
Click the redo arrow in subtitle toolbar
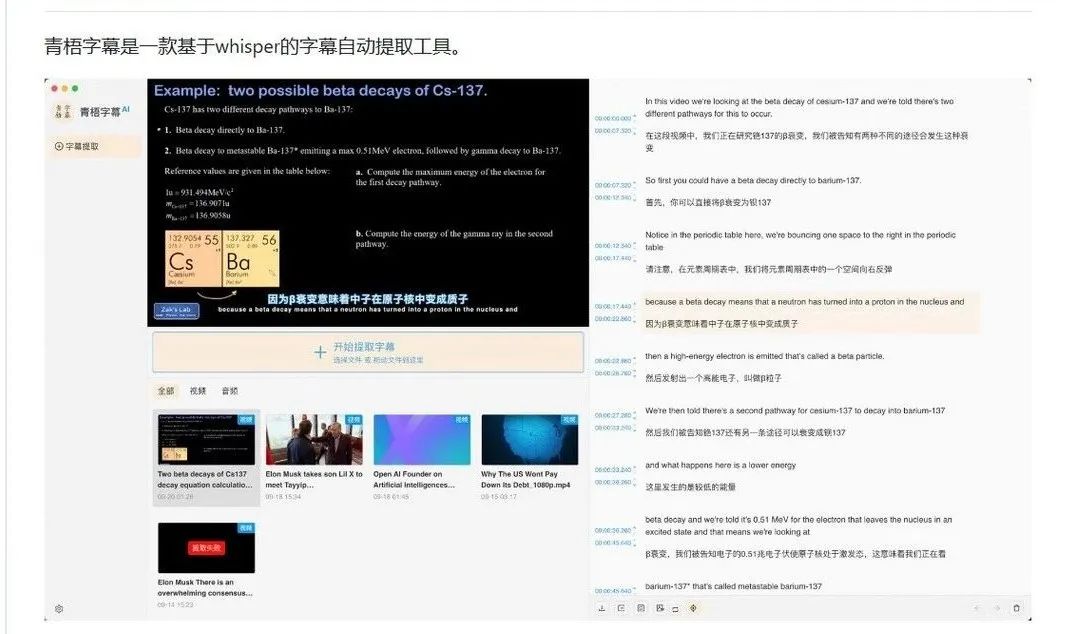tap(997, 608)
